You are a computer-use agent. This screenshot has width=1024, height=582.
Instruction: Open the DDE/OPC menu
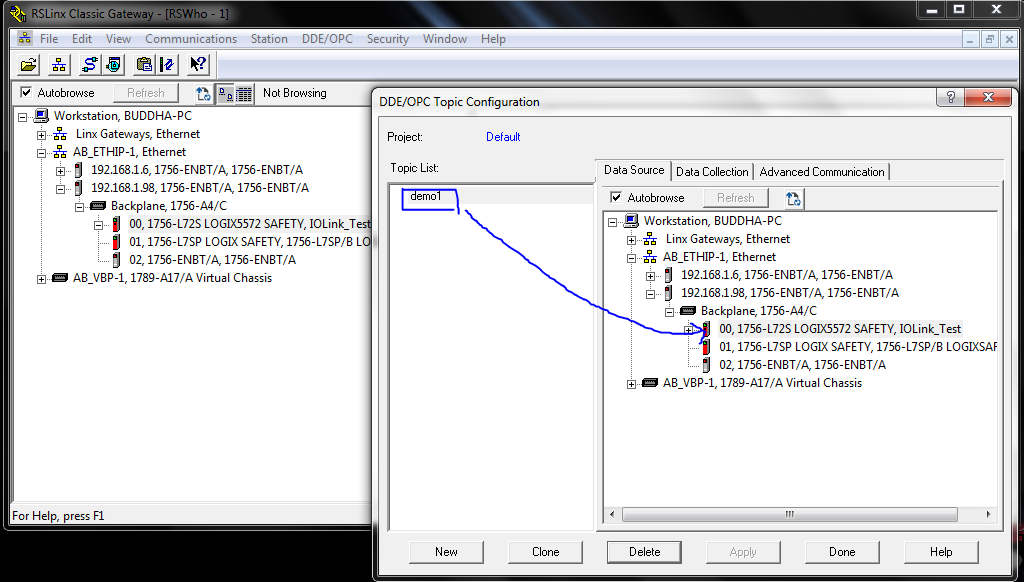pyautogui.click(x=327, y=39)
